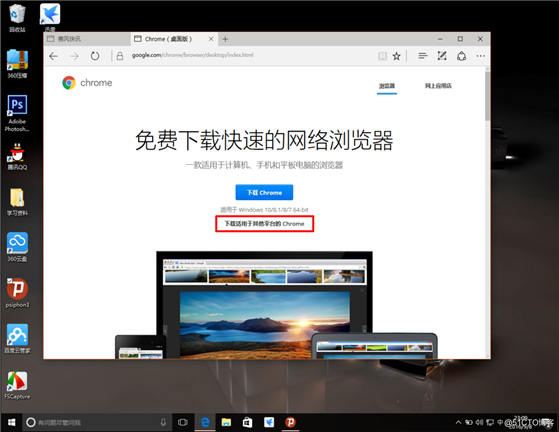Open the Hub three-line icon

423,56
